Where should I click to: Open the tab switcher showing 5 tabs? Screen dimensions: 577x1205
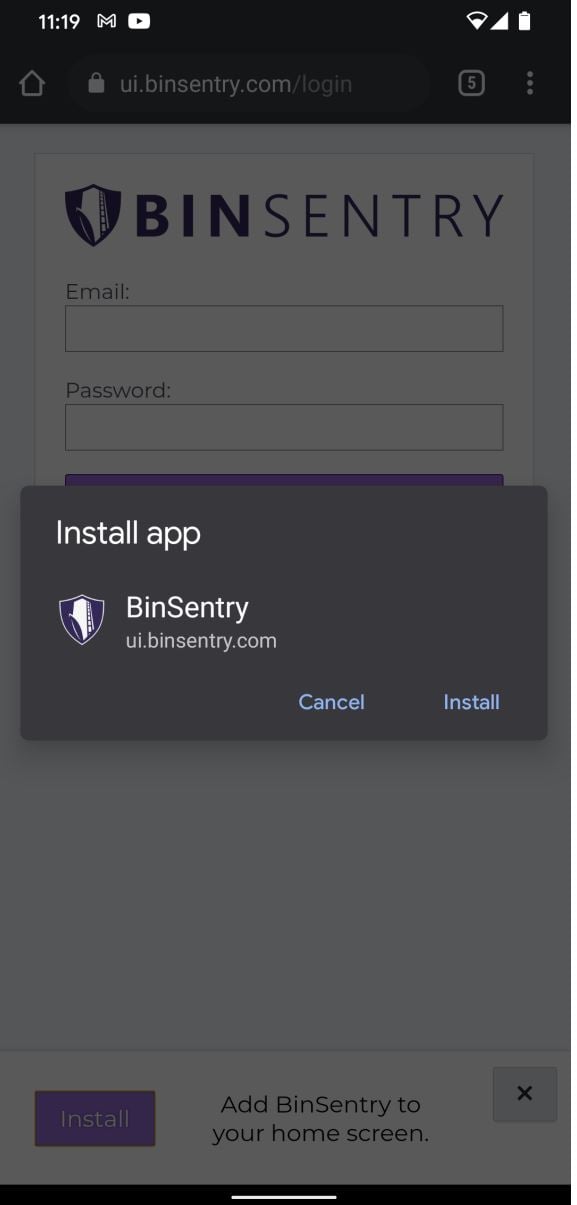(x=469, y=83)
